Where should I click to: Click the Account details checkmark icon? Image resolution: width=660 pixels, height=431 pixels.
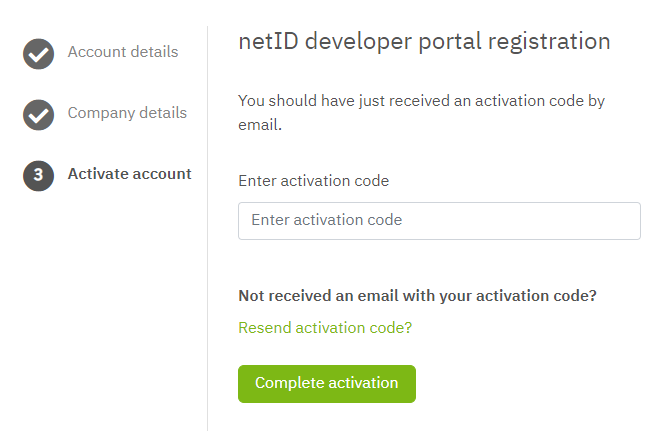point(38,54)
